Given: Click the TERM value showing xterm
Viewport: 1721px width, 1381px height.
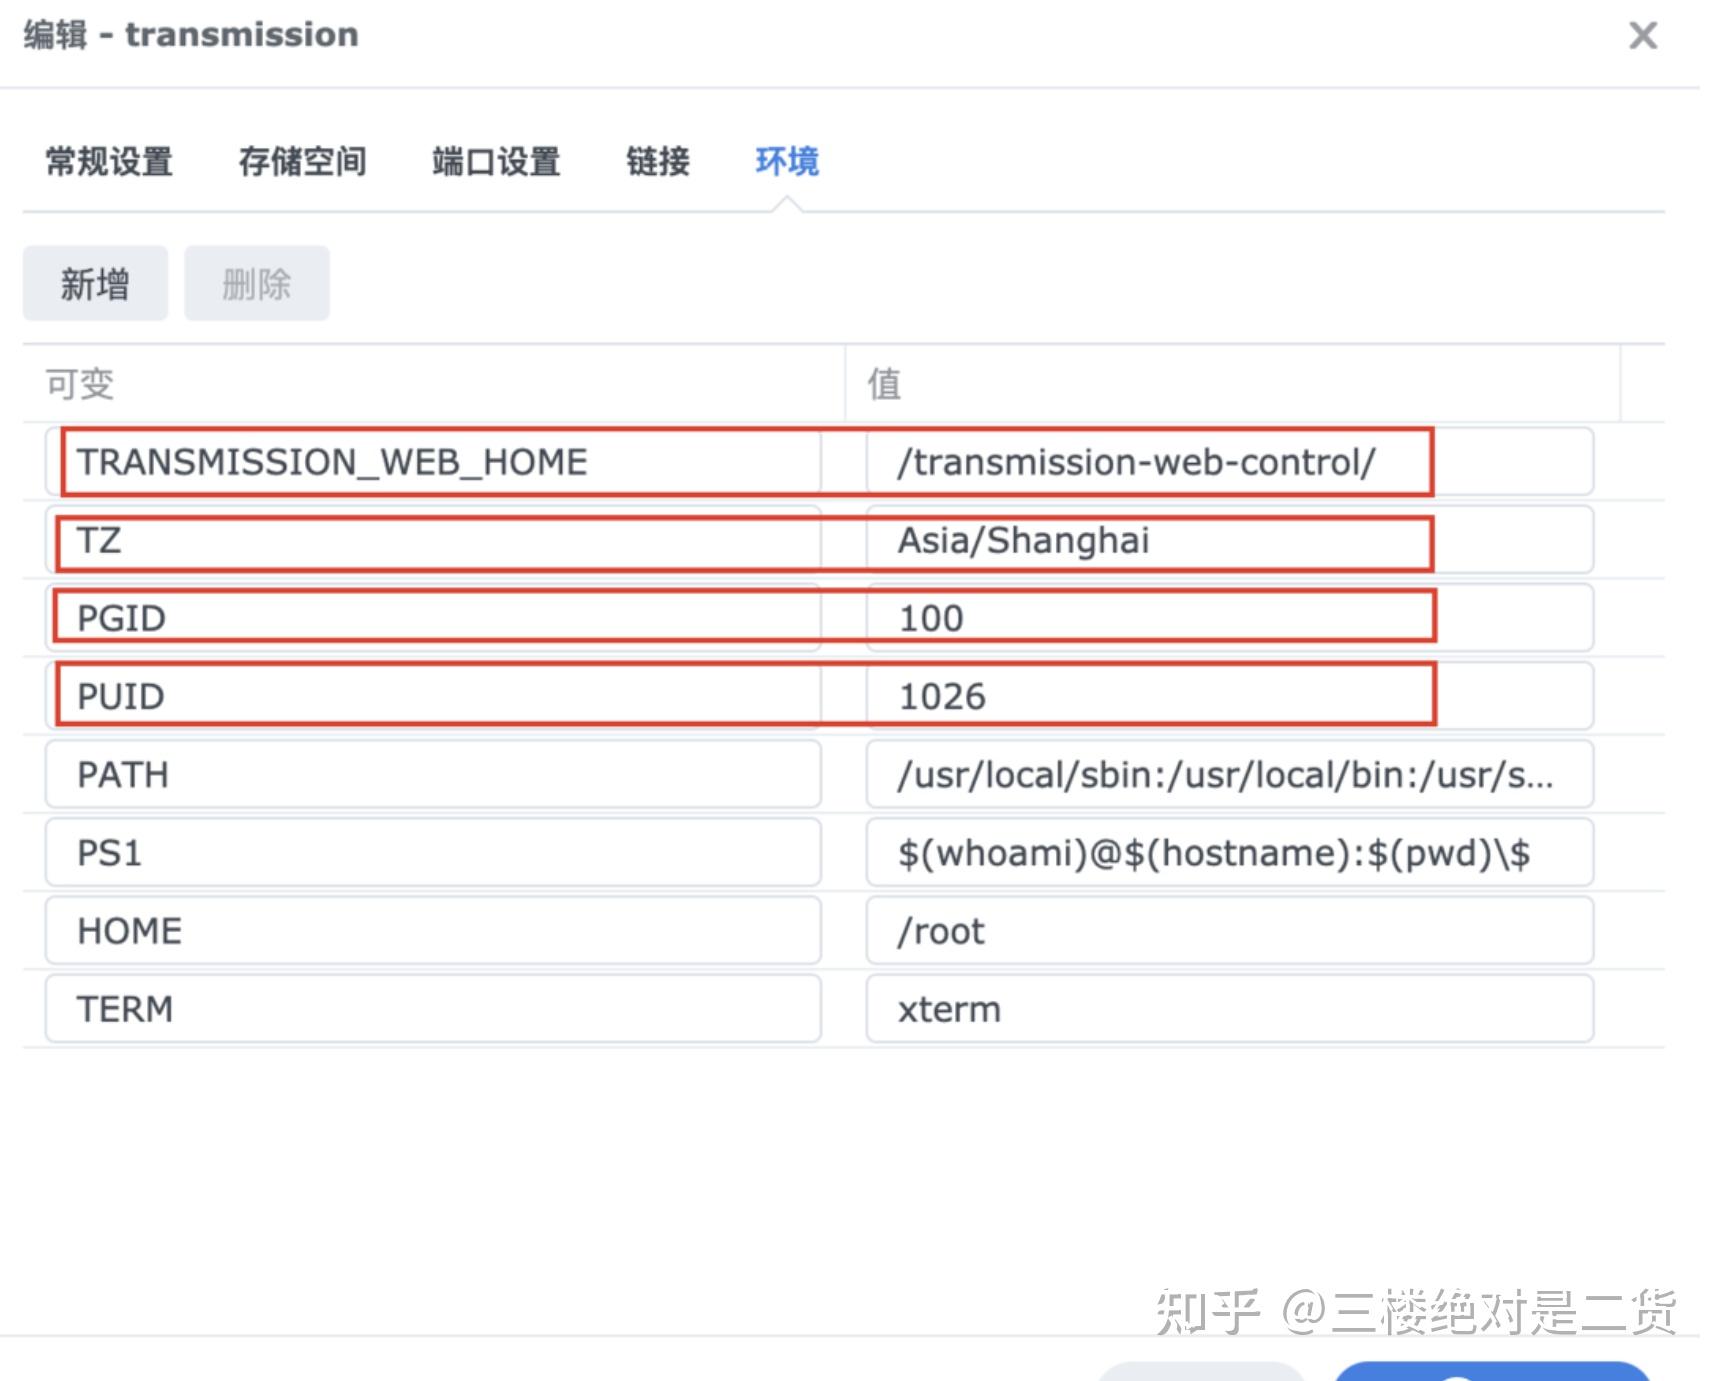Looking at the screenshot, I should [x=1230, y=1008].
